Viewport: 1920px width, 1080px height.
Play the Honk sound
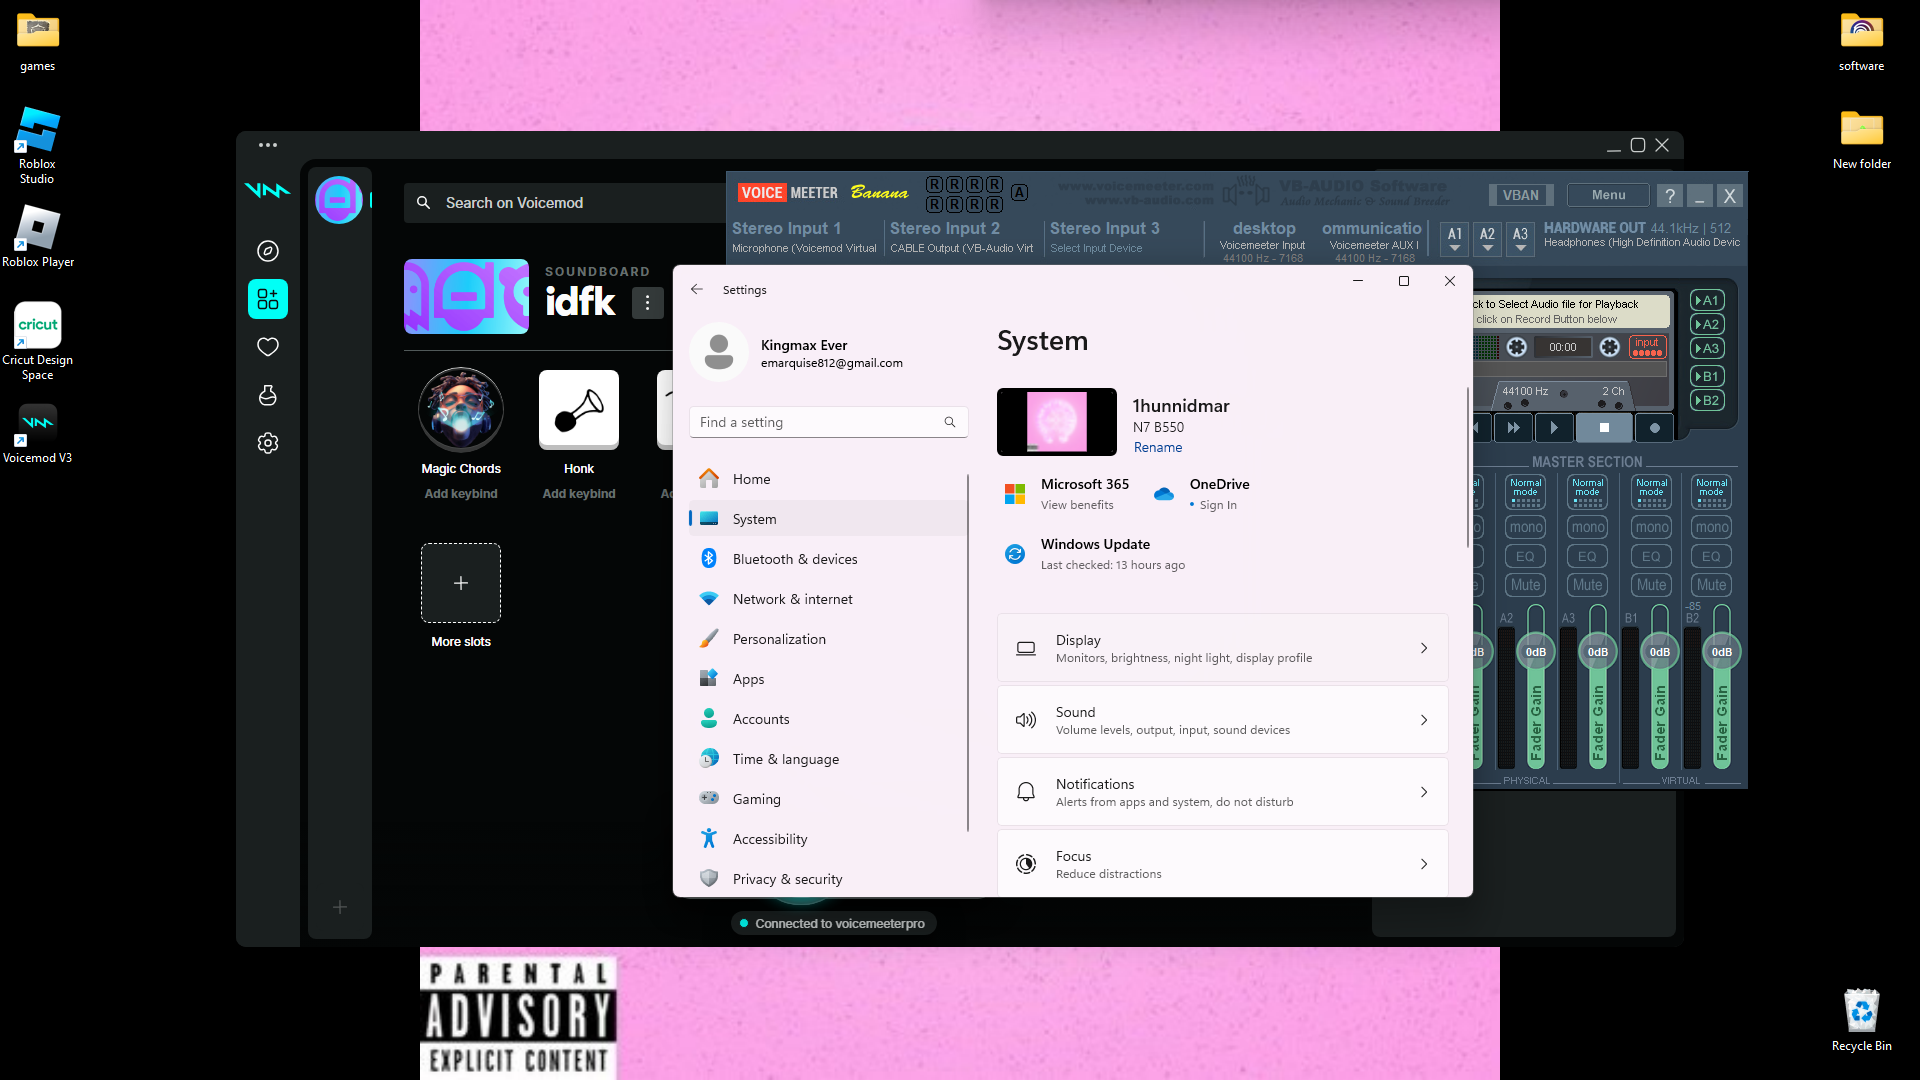578,409
